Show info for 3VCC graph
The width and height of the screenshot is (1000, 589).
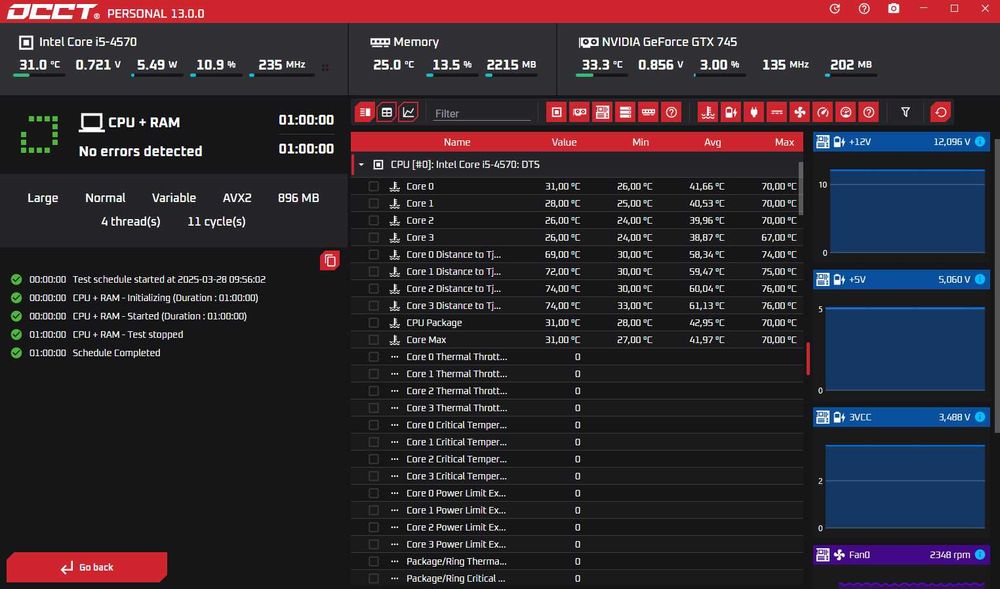[980, 417]
